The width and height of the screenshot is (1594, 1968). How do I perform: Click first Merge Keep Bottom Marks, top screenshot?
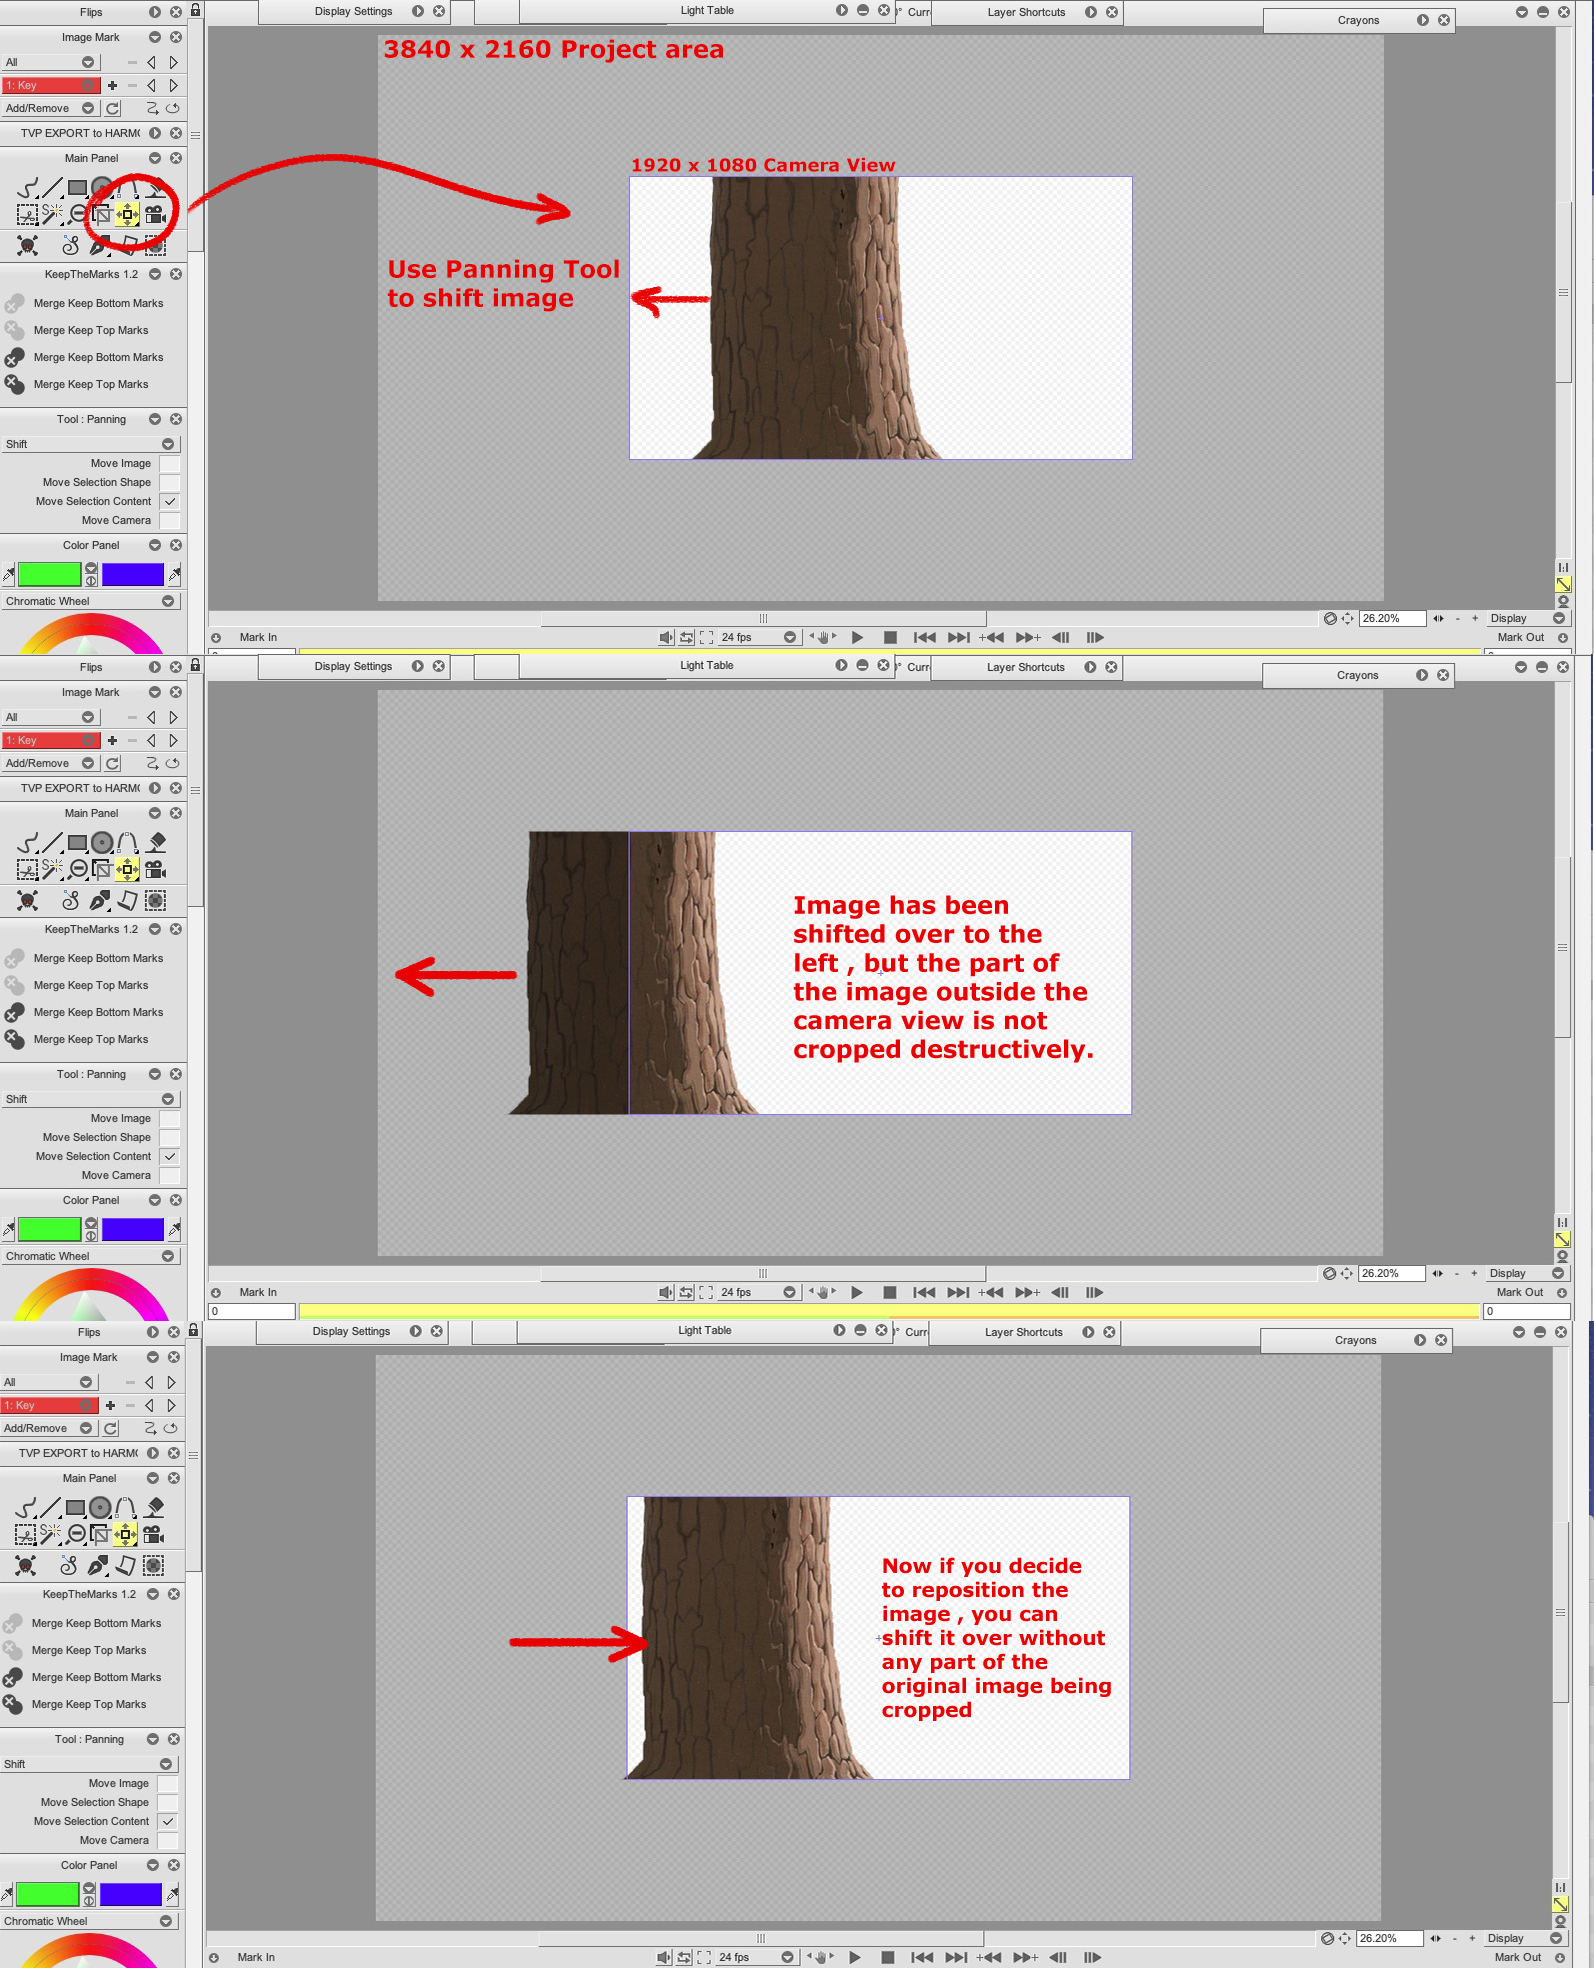98,303
